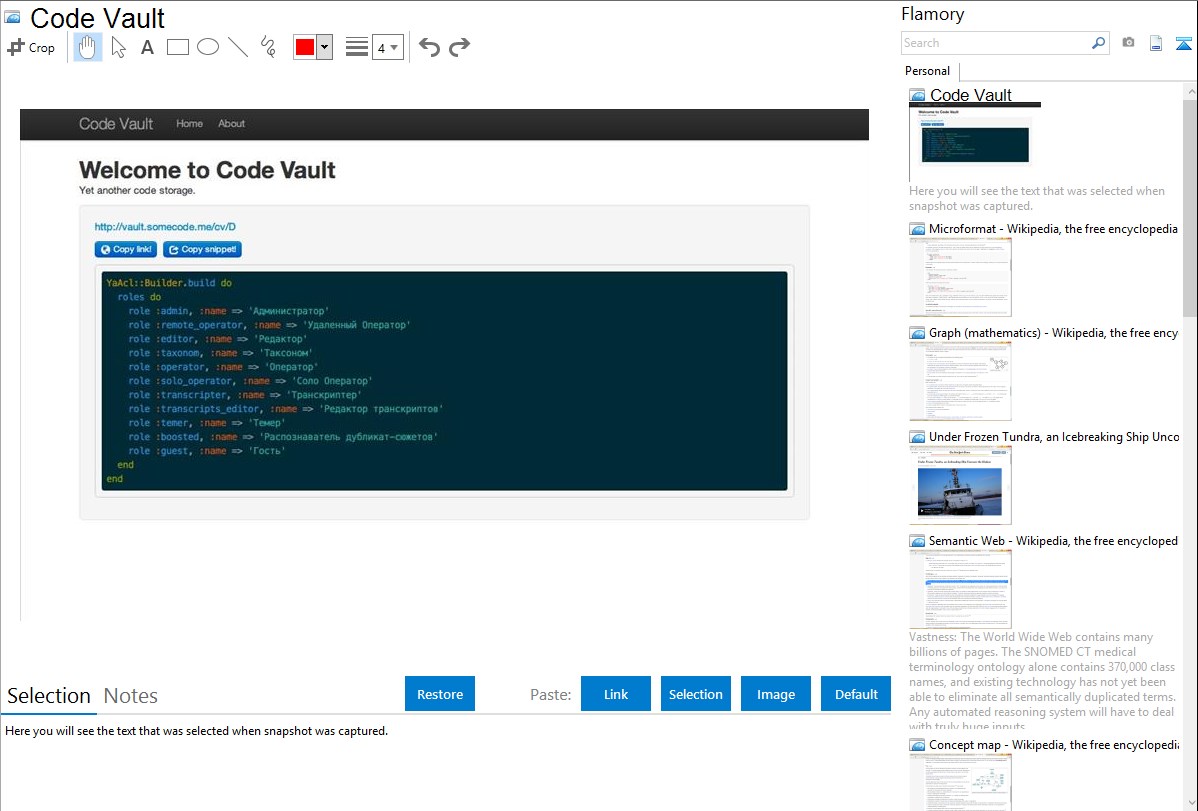Select the Crop tool
The image size is (1198, 811).
click(31, 47)
